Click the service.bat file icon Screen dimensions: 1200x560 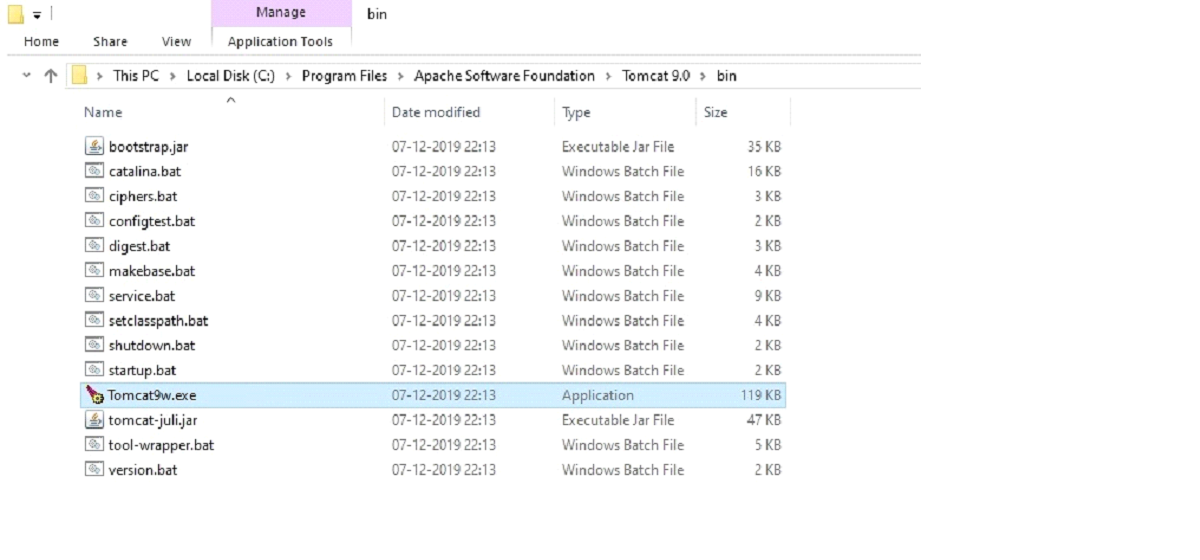tap(94, 296)
